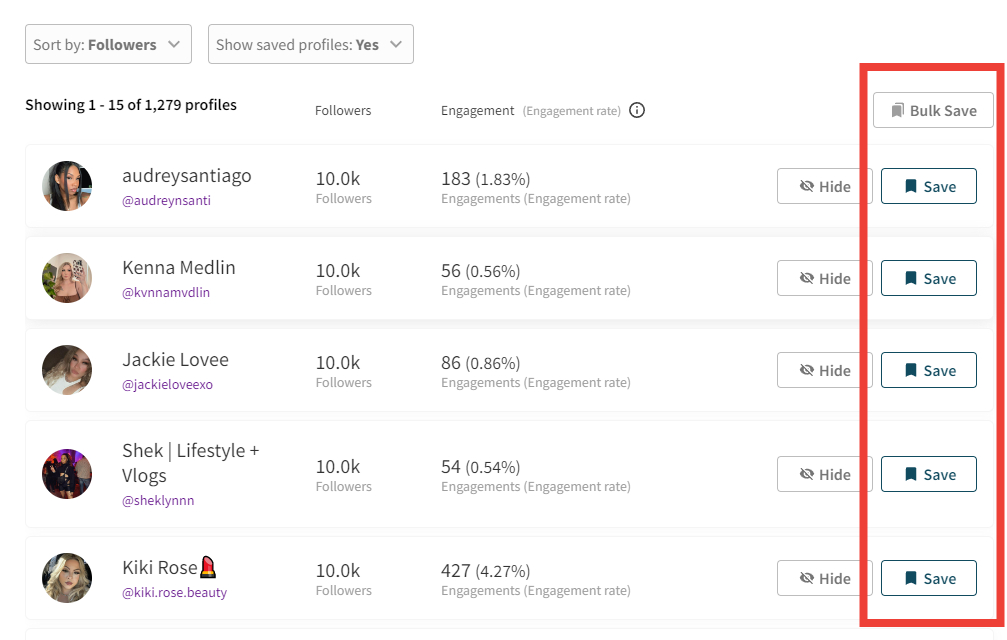The height and width of the screenshot is (640, 1007).
Task: Hide the Shek Lifestyle Vlogs profile
Action: click(824, 473)
